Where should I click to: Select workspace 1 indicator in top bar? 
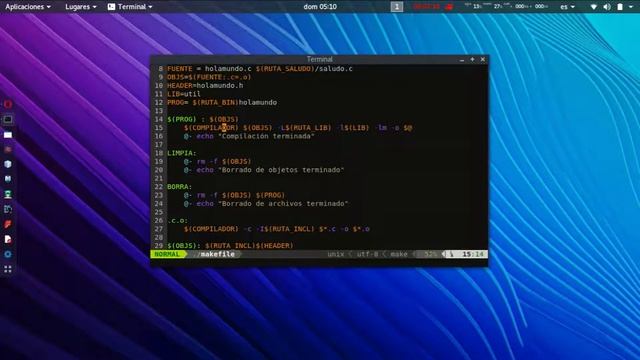click(397, 7)
